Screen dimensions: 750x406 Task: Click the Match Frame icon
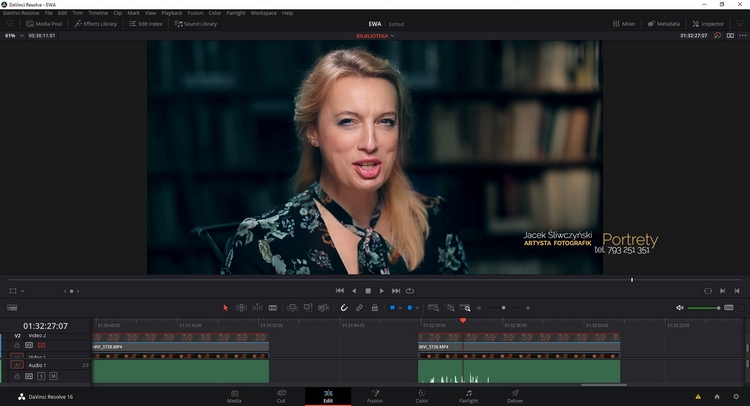click(708, 291)
